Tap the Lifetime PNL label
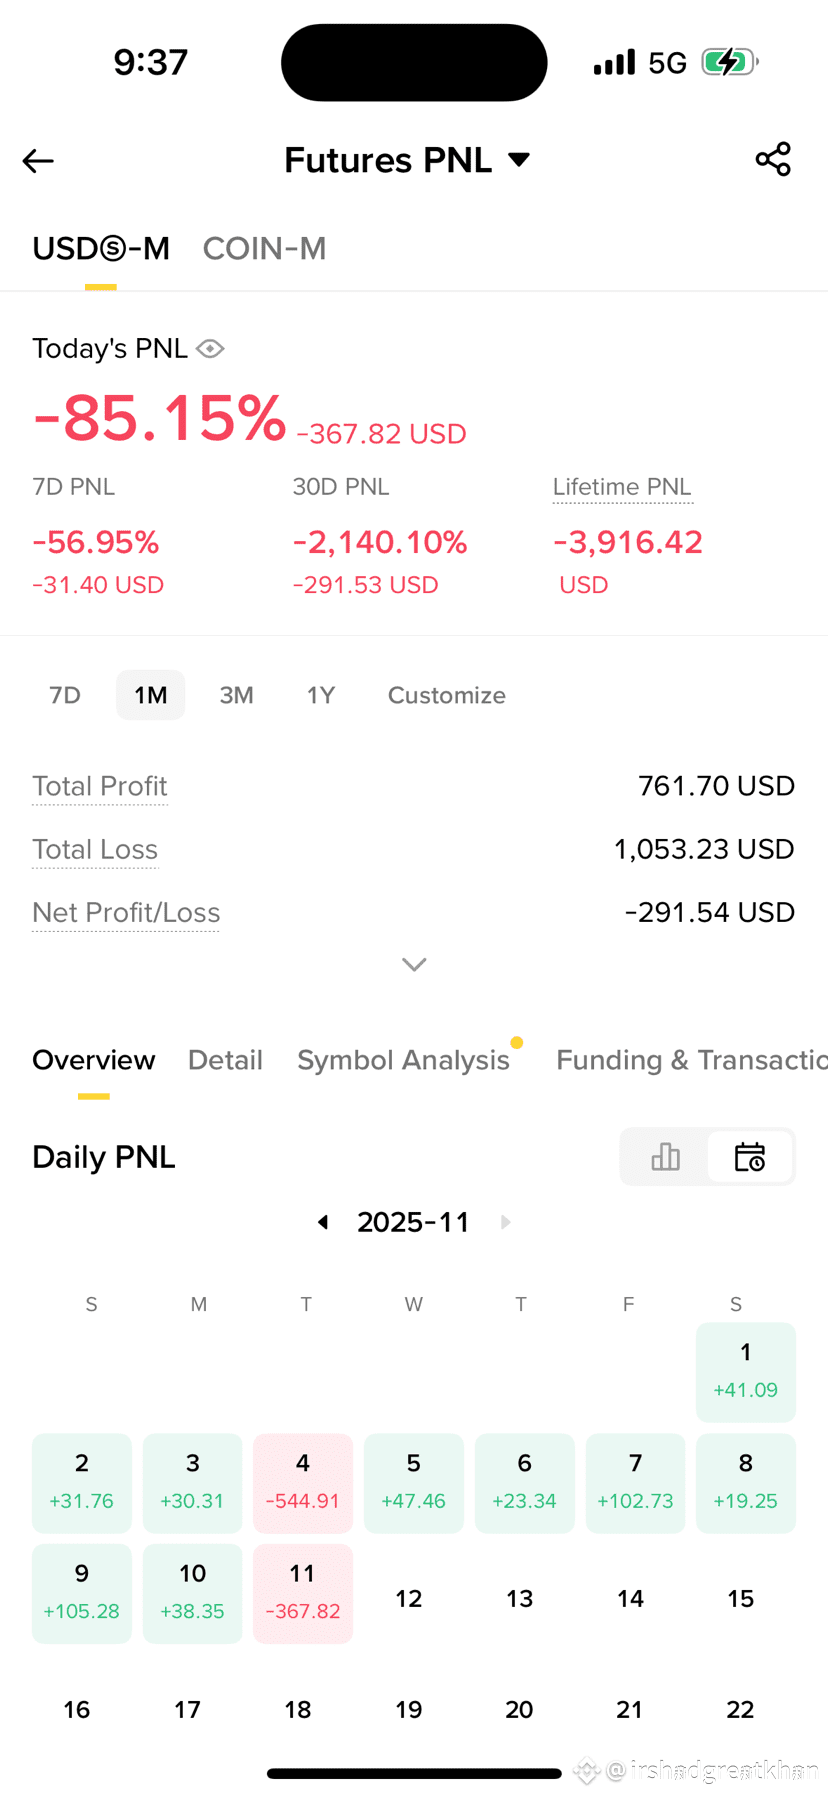This screenshot has width=828, height=1796. coord(622,487)
